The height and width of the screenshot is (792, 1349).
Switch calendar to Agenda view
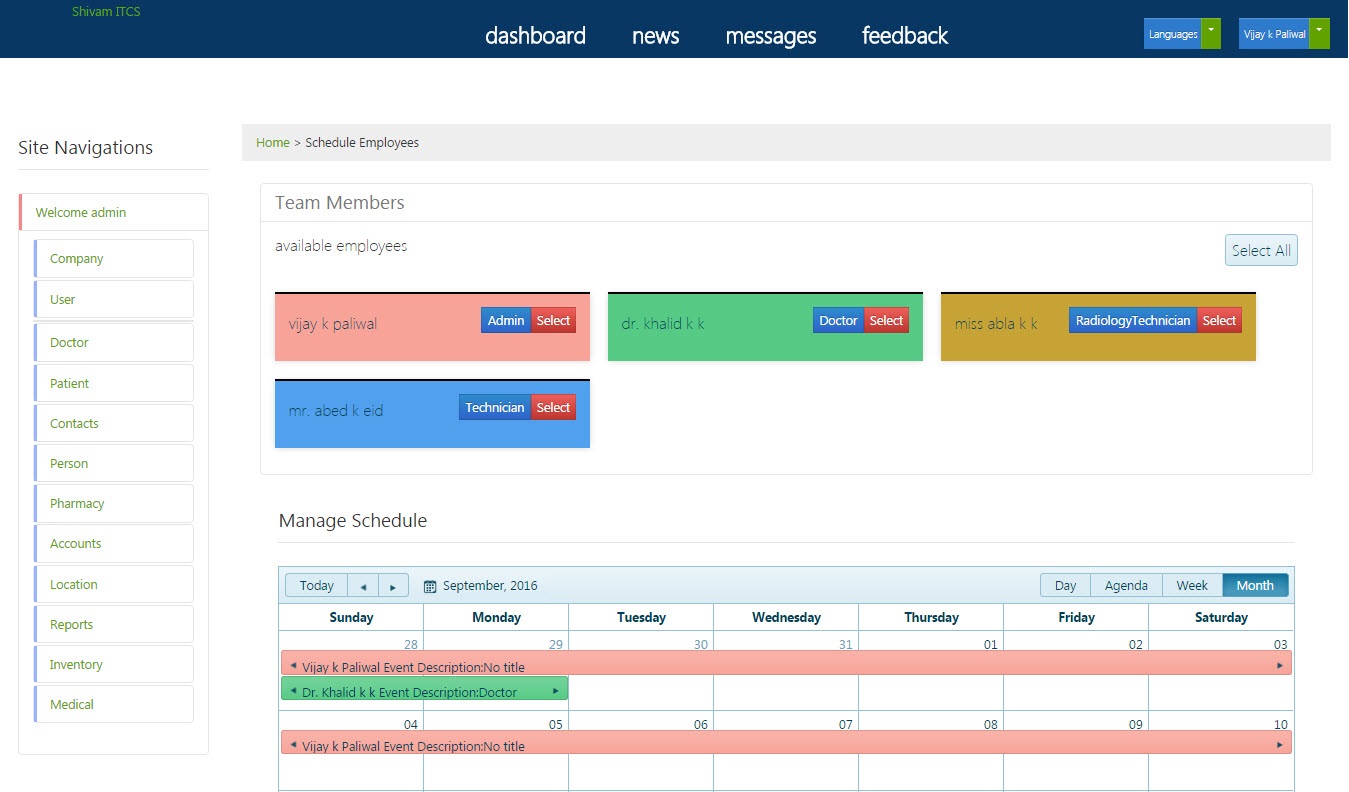(x=1127, y=586)
